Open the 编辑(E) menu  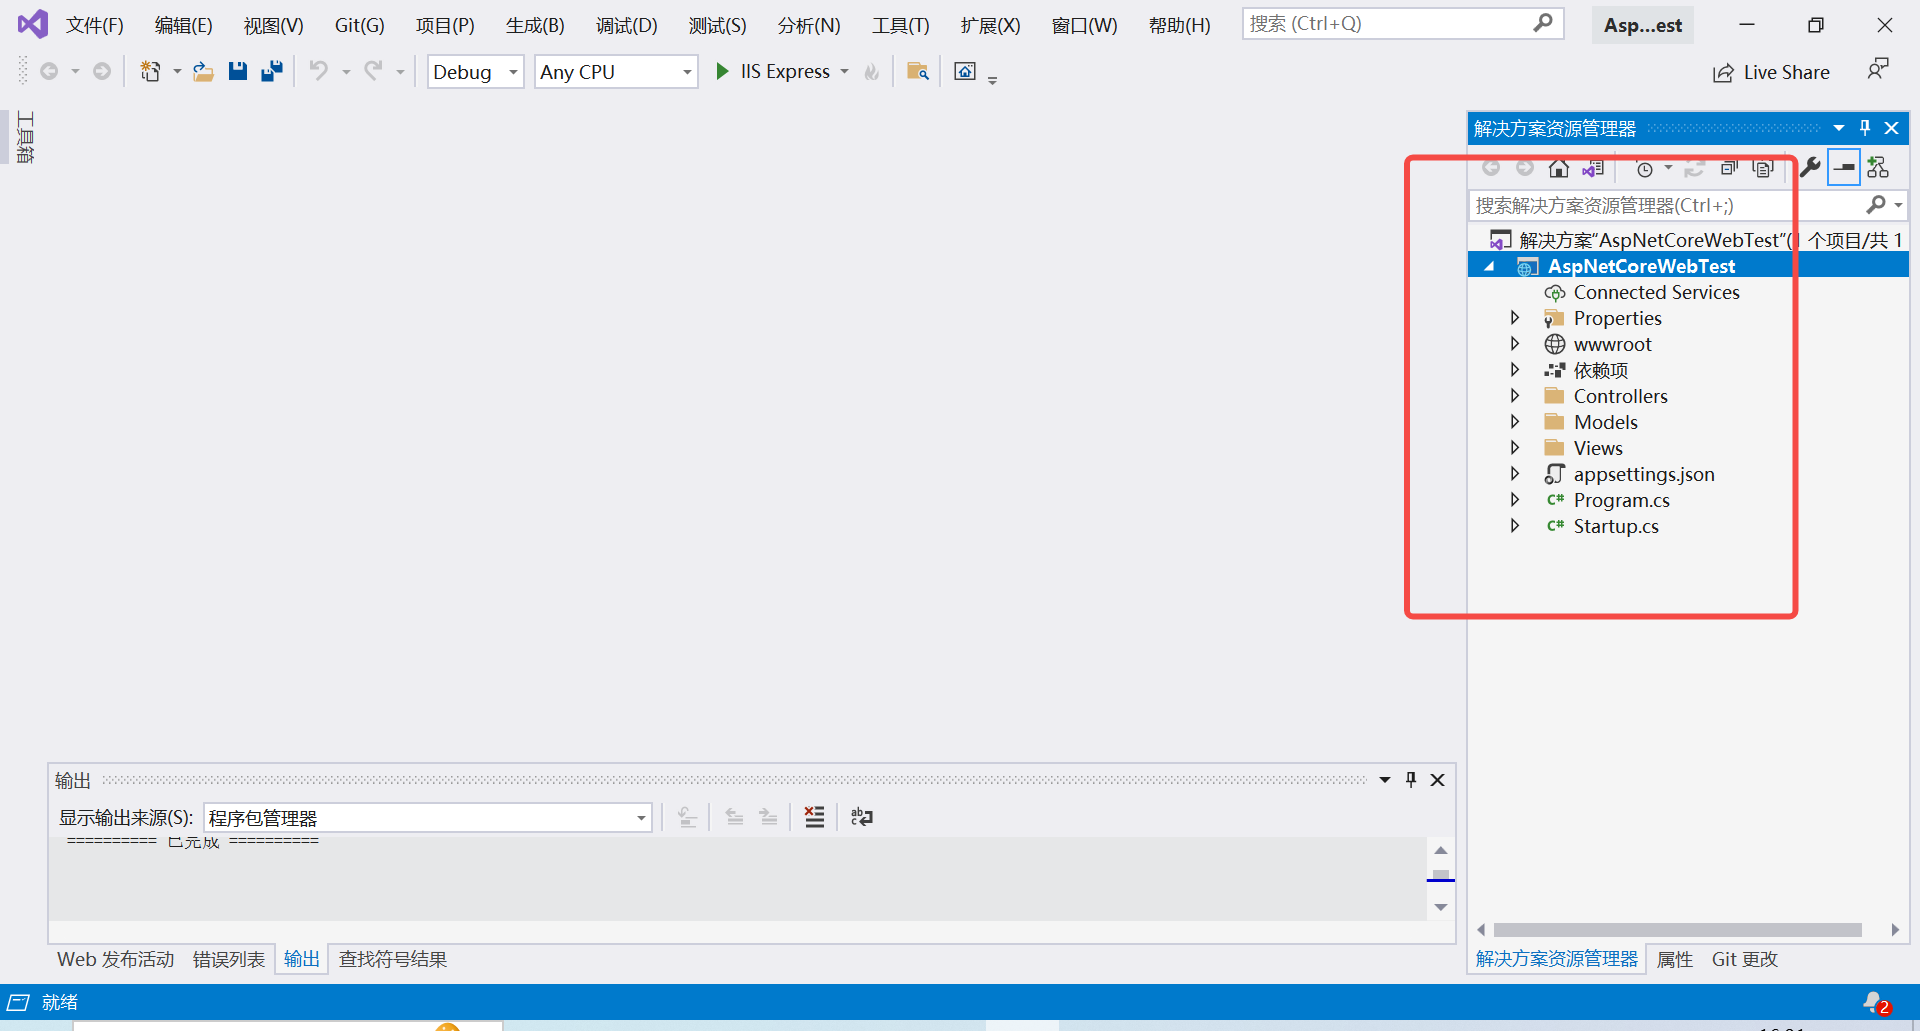[184, 25]
